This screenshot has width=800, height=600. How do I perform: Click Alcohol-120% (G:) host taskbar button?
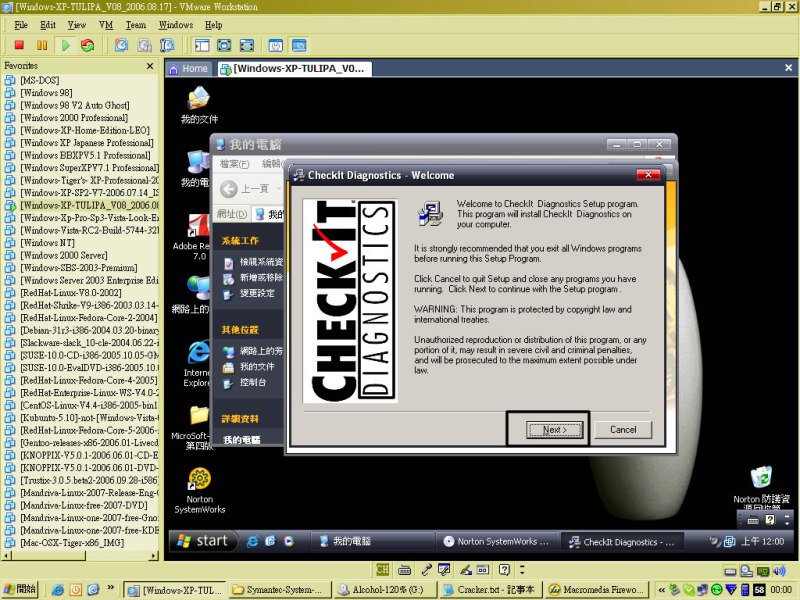tap(384, 590)
